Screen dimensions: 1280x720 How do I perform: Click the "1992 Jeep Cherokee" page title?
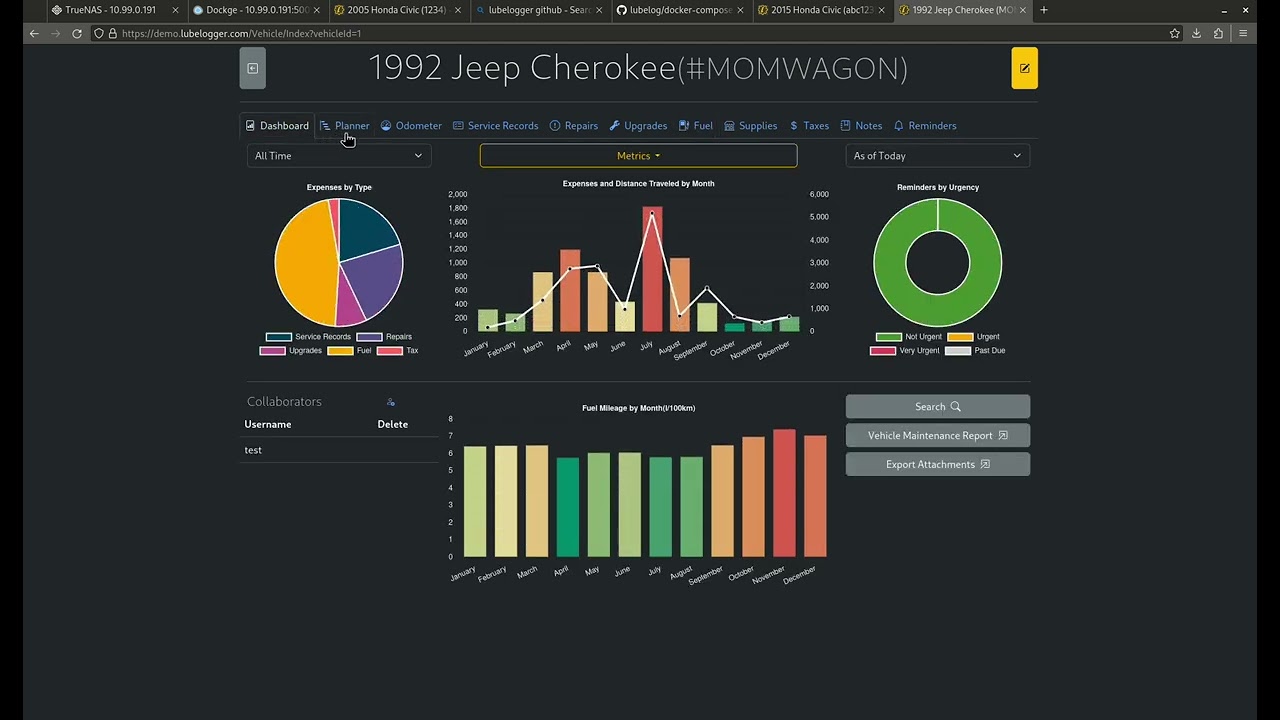coord(522,68)
